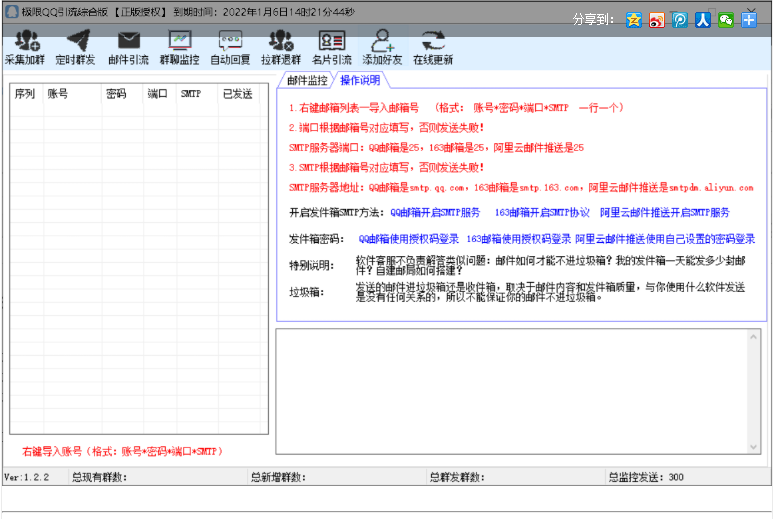Click instruction line 3.SMTP根据邮箱号对应填写

click(x=387, y=168)
